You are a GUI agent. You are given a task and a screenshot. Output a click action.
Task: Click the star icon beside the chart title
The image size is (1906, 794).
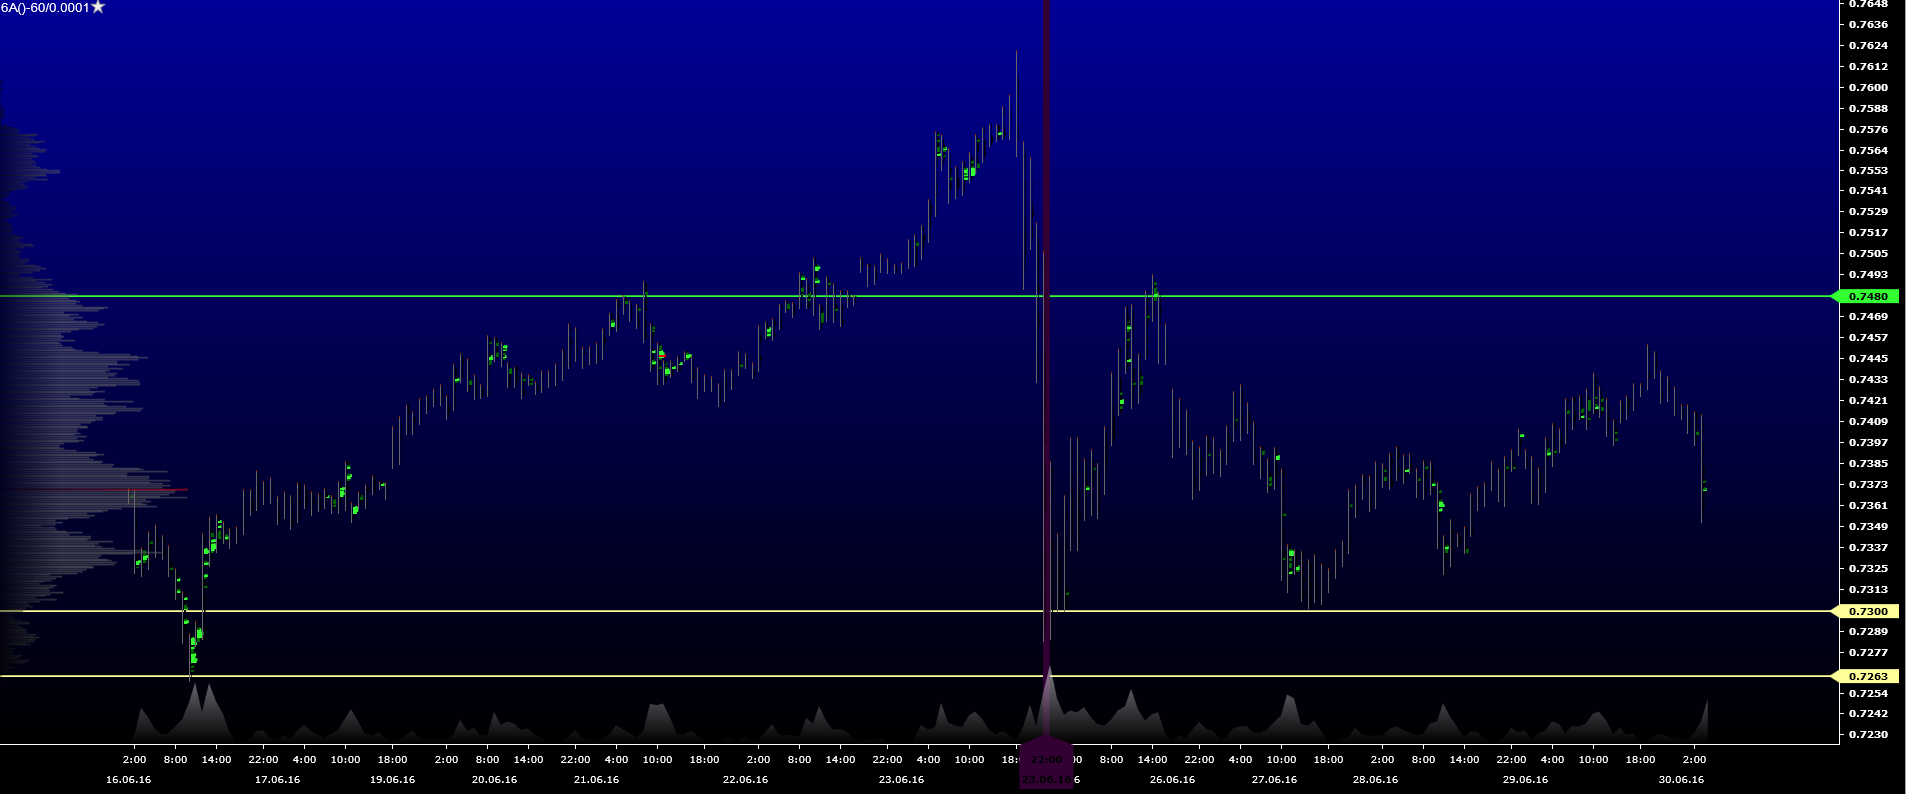coord(98,7)
